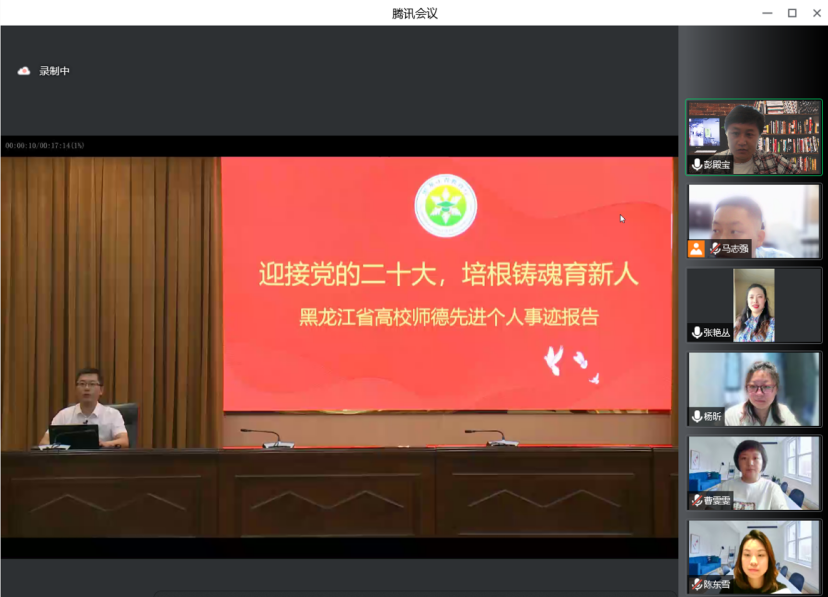Click the name label 彭殿宝

click(717, 165)
